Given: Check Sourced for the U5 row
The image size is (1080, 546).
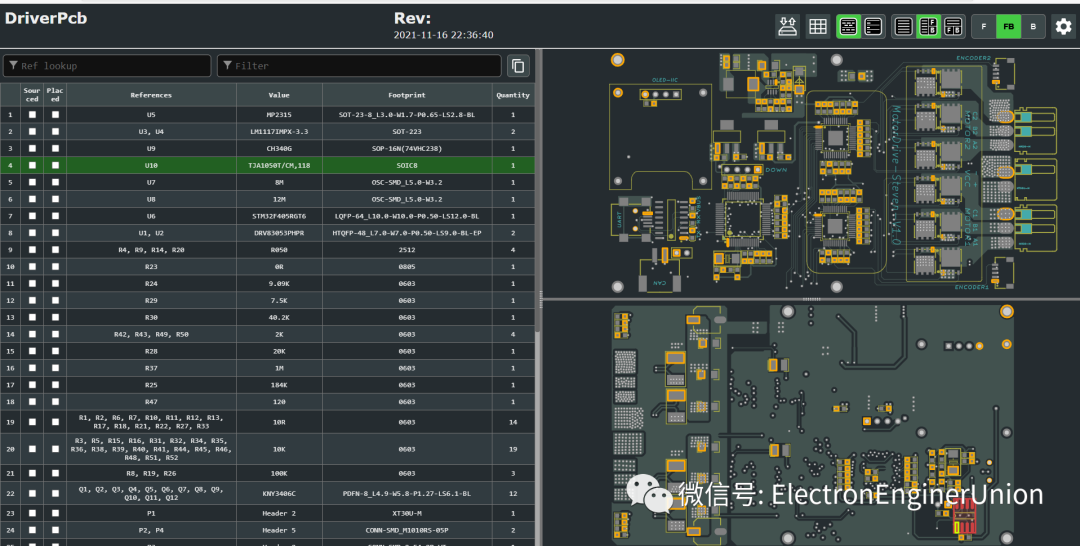Looking at the screenshot, I should tap(32, 115).
